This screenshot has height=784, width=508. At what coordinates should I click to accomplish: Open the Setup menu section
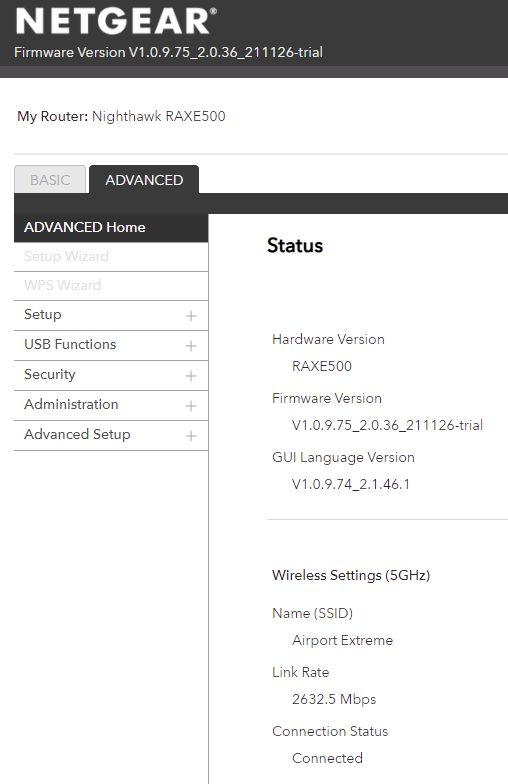(111, 315)
